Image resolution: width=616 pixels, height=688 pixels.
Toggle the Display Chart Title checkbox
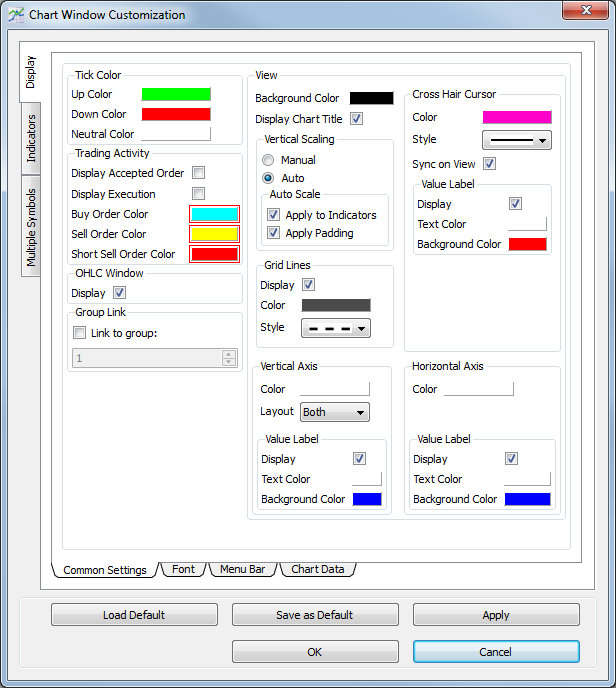tap(357, 119)
